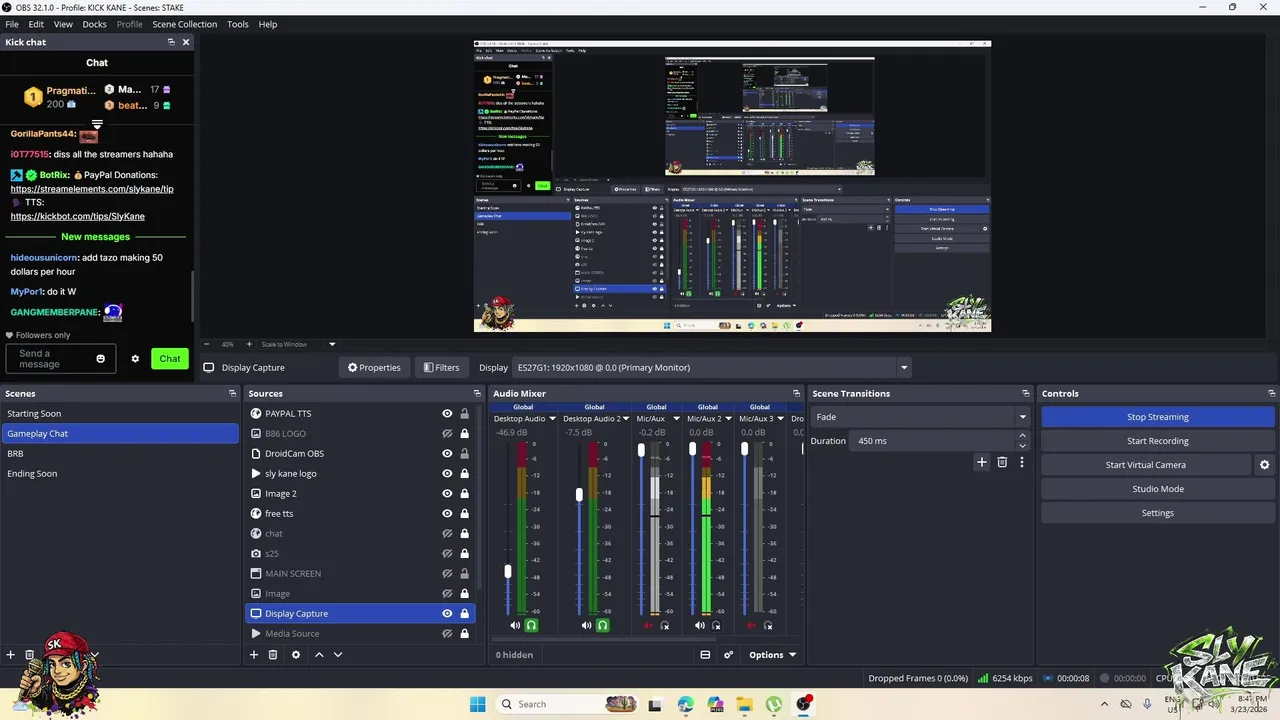Viewport: 1280px width, 720px height.
Task: Hide the sly kane logo source
Action: 447,473
